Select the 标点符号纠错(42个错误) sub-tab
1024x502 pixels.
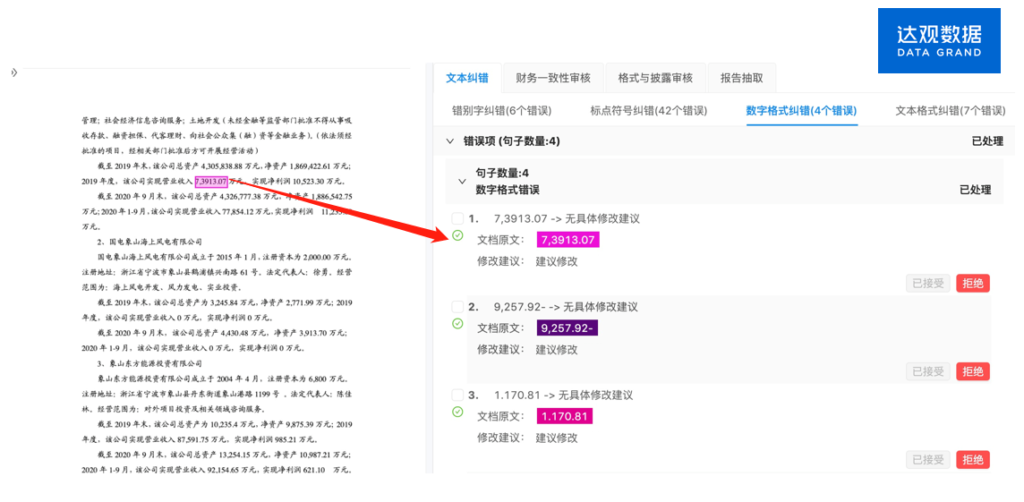coord(648,110)
